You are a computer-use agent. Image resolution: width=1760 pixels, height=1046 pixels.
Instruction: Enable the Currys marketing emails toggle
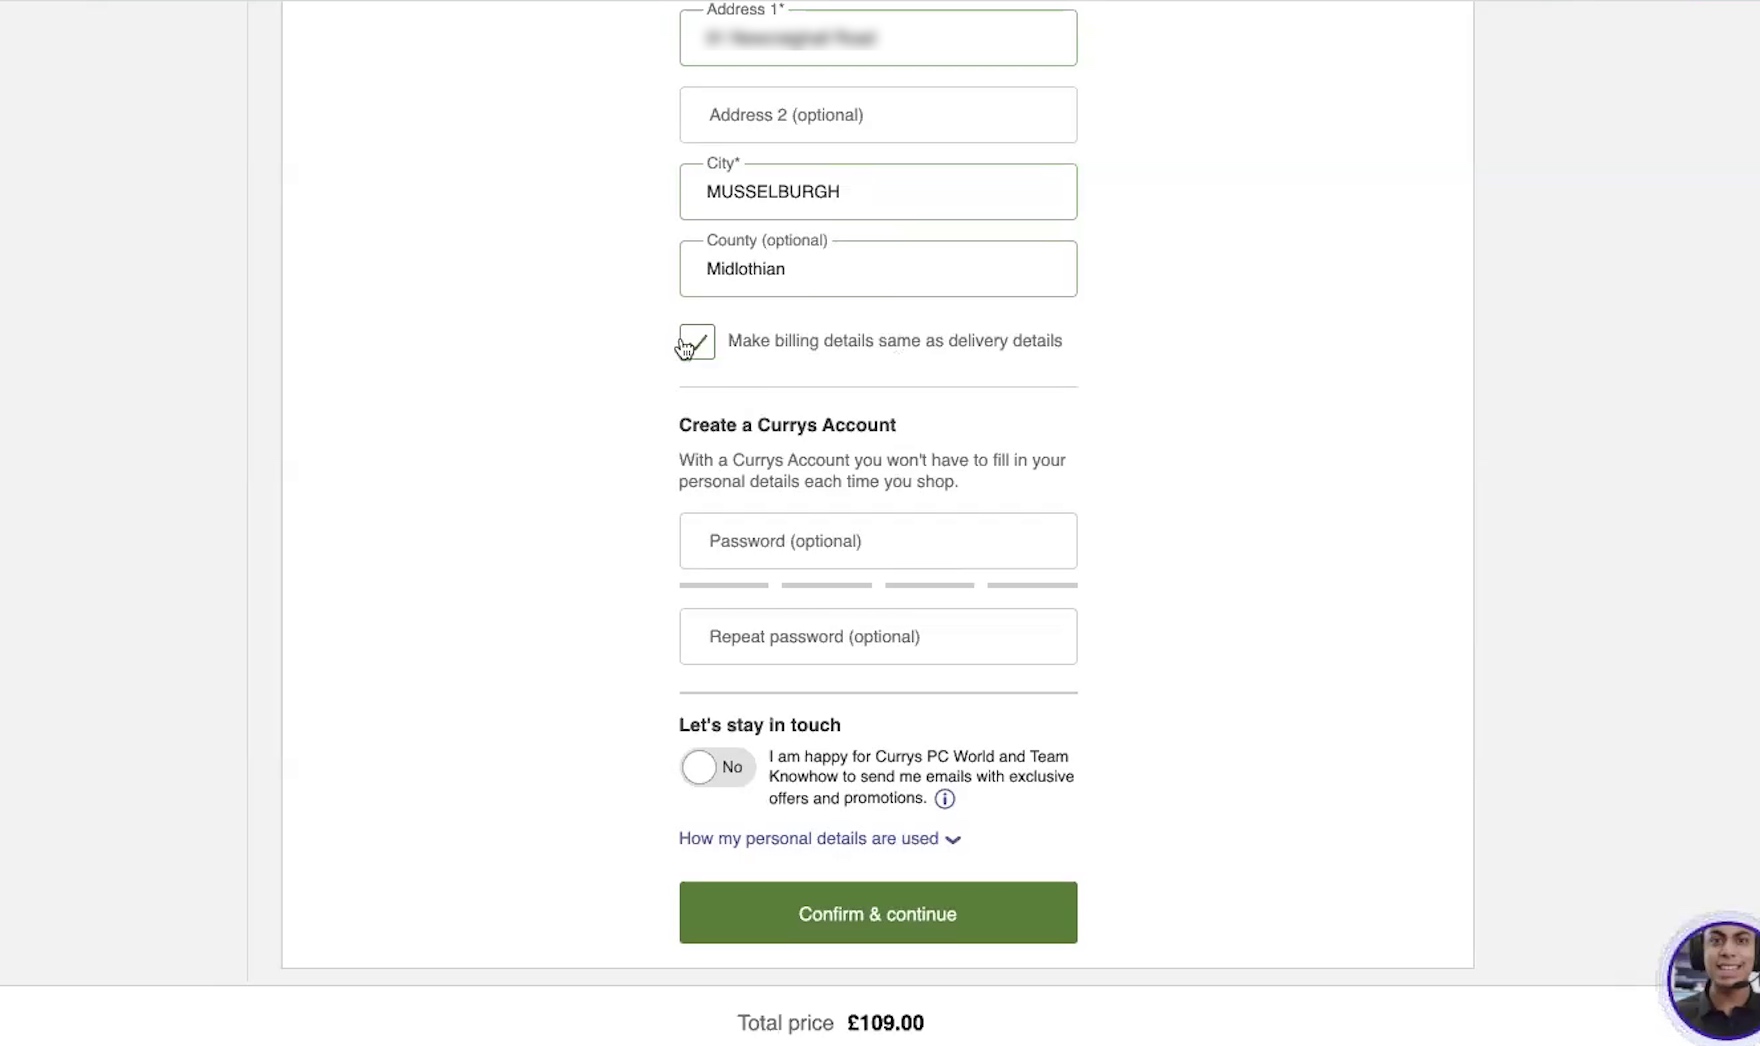[717, 768]
